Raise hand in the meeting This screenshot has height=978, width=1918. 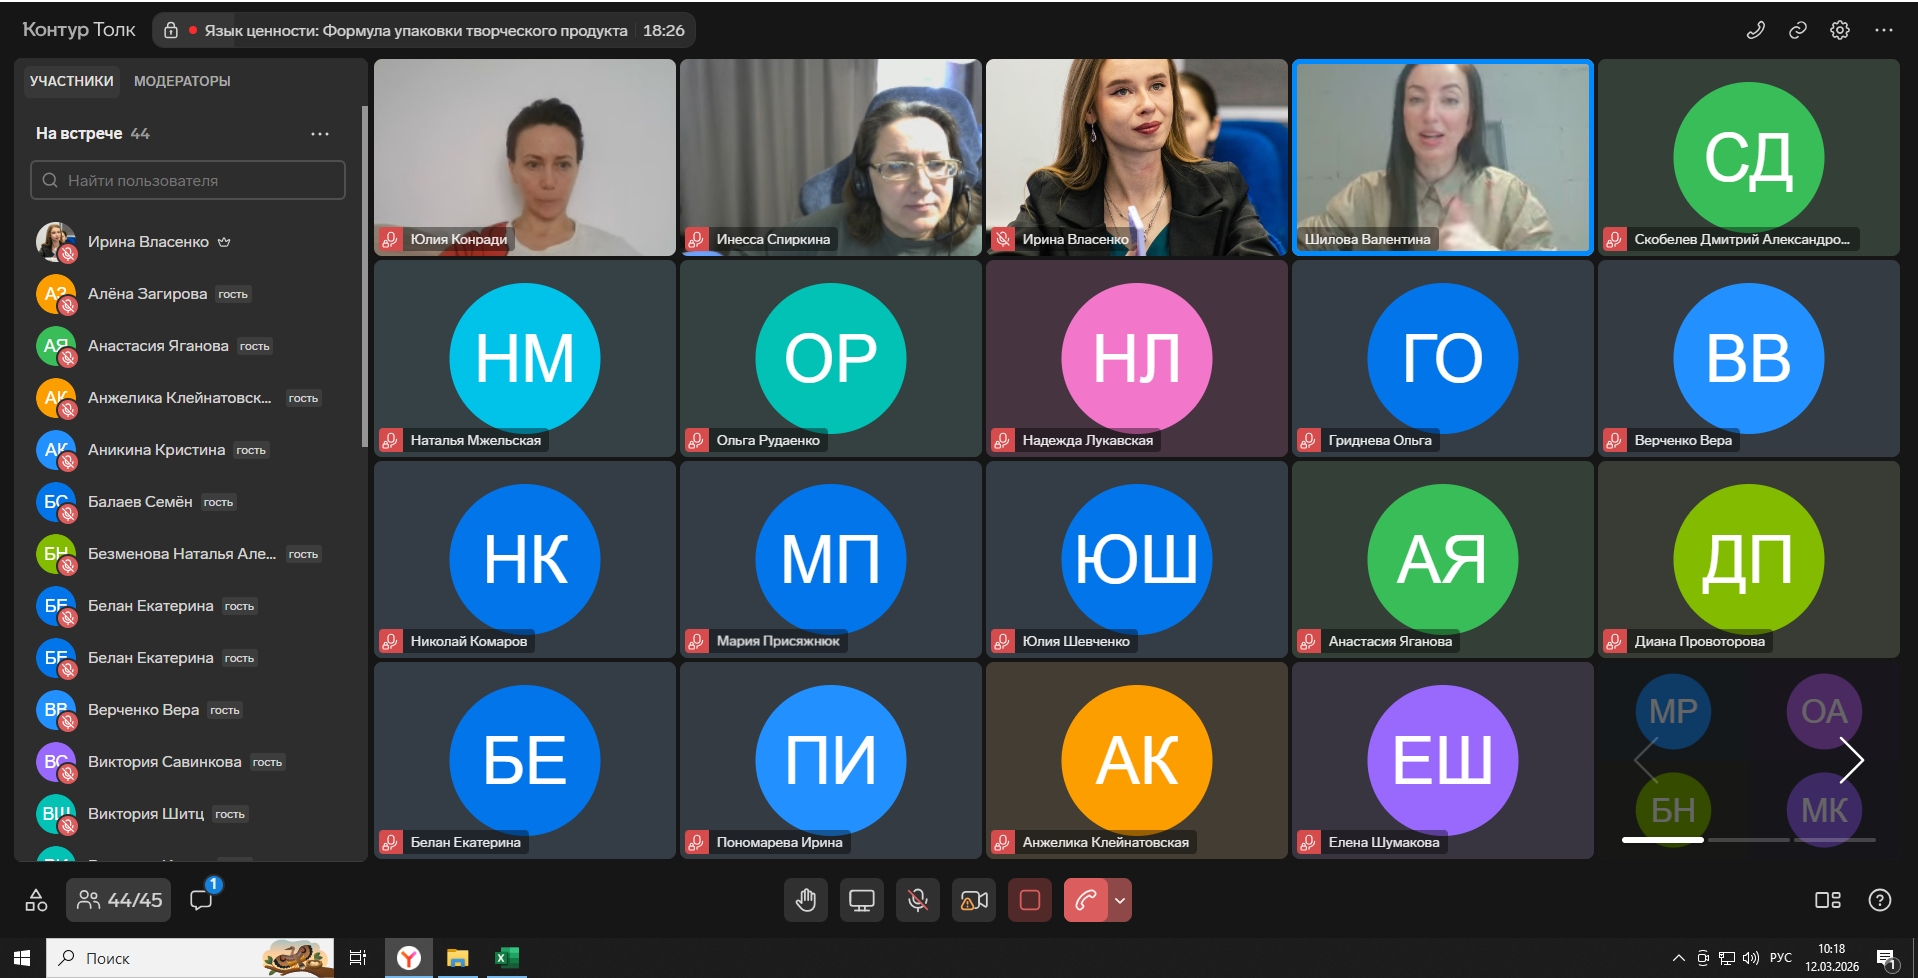(x=806, y=901)
